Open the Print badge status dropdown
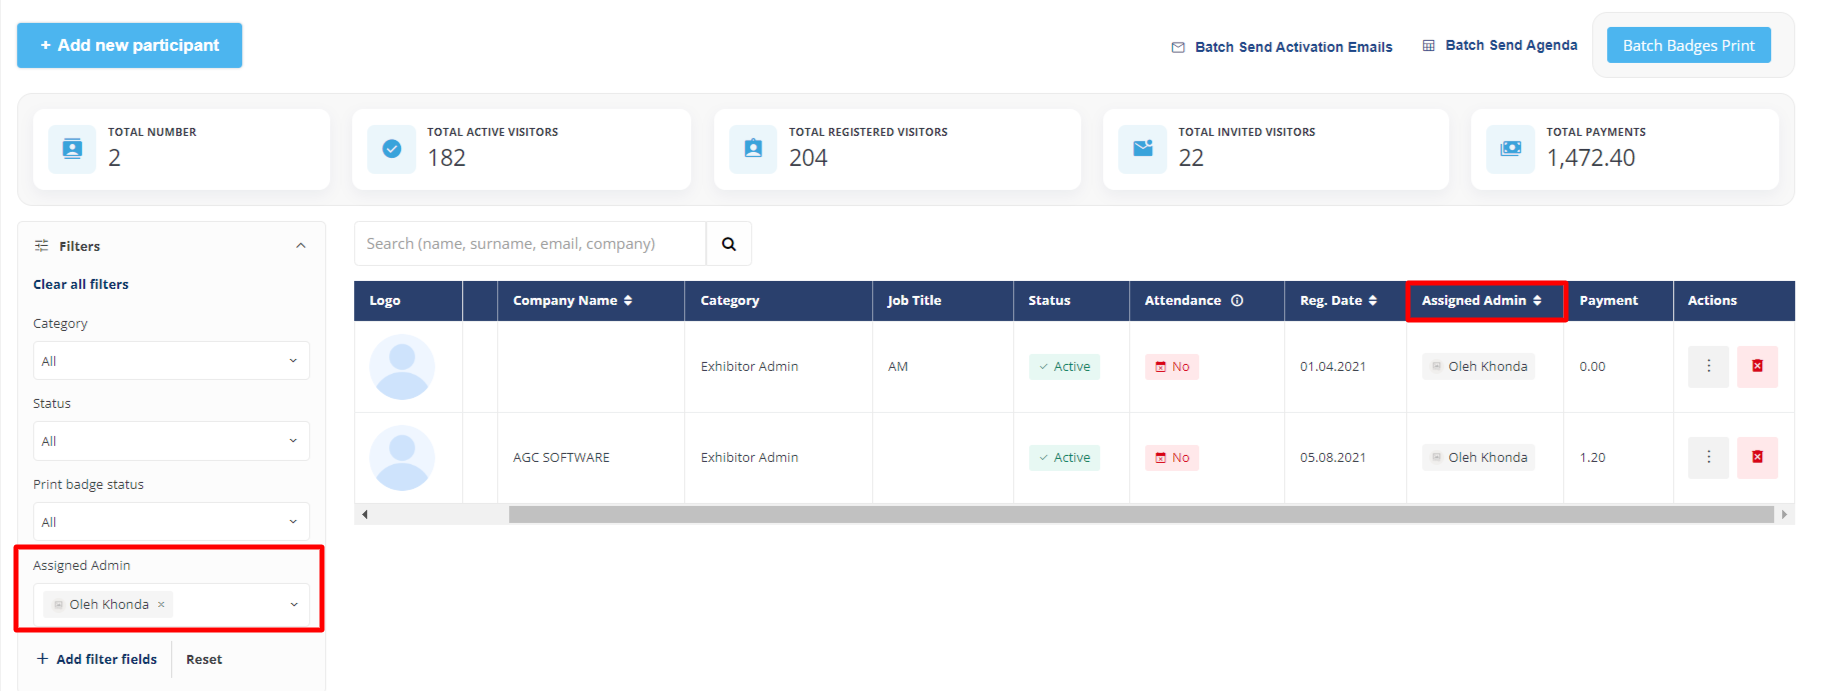The image size is (1840, 691). coord(171,522)
